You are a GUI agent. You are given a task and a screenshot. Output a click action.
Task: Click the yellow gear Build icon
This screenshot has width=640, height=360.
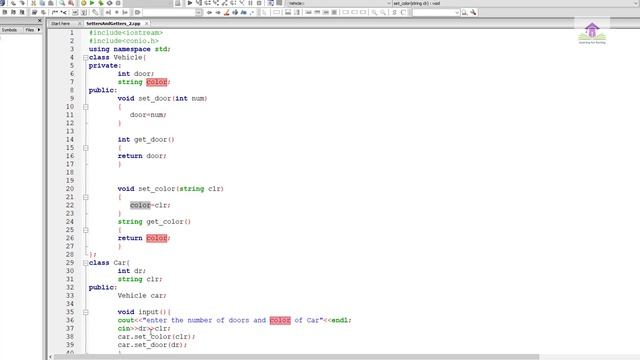pos(83,3)
